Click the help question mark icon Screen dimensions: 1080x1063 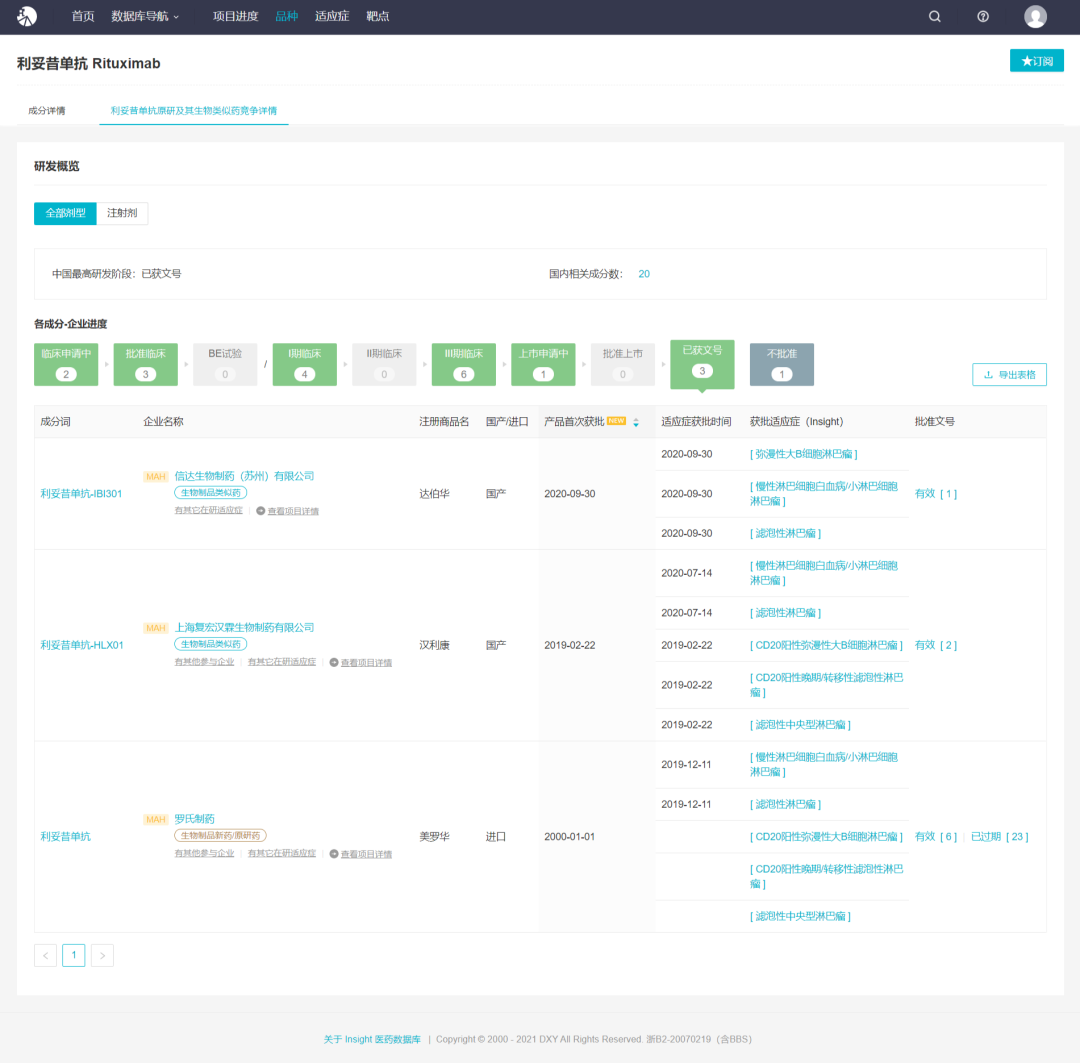(983, 17)
